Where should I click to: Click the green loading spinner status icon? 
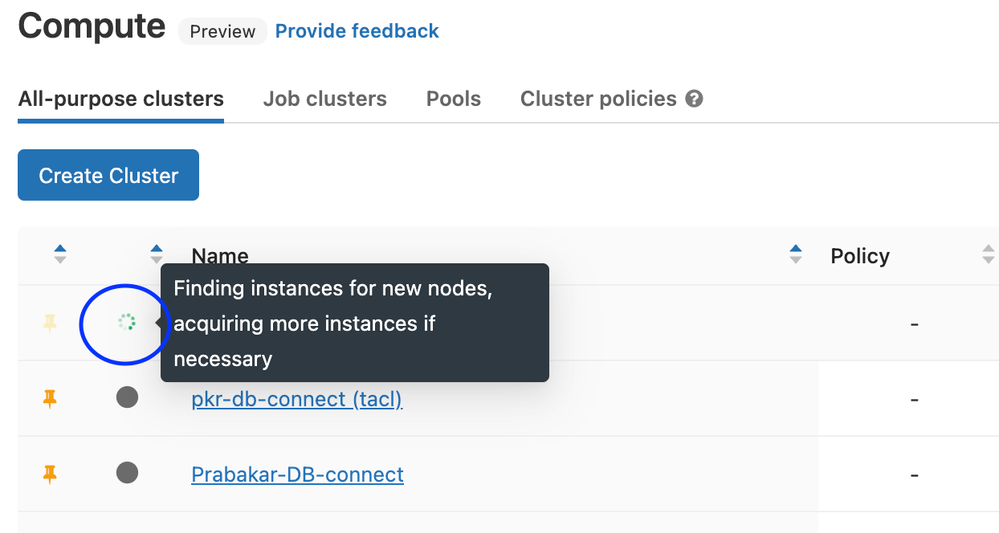click(x=126, y=322)
